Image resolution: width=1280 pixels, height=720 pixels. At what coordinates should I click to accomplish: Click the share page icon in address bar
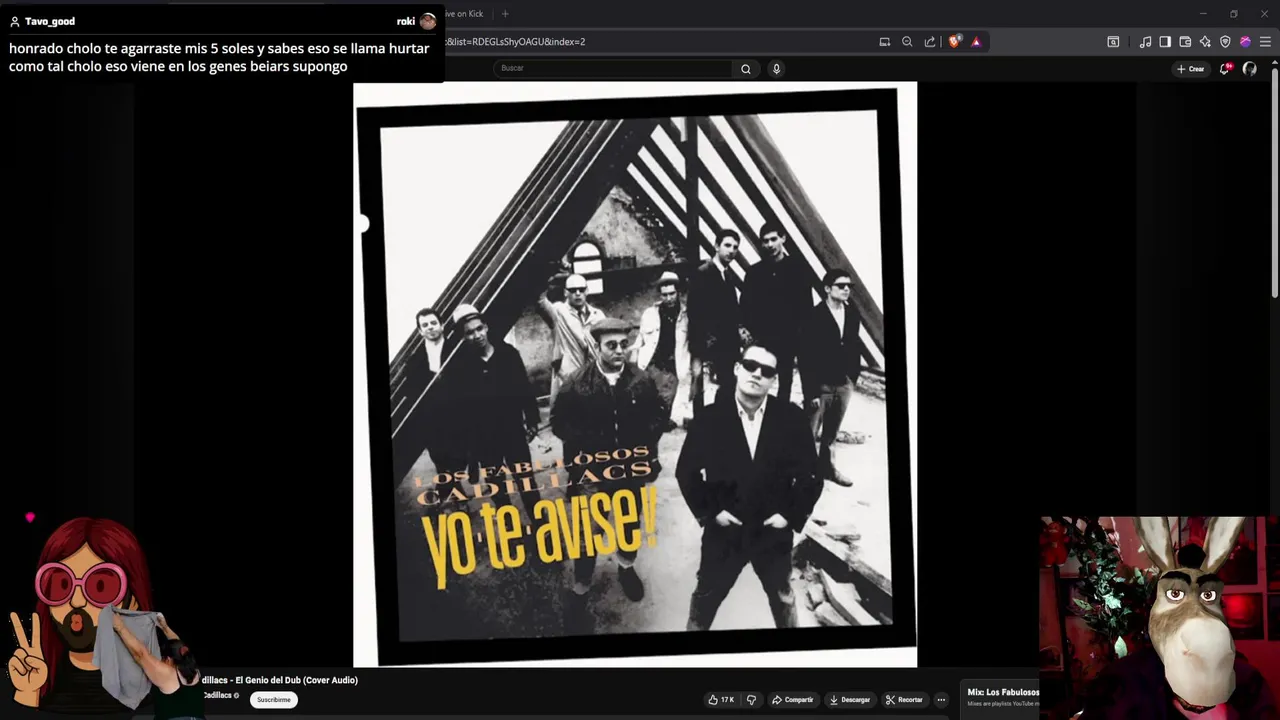(x=930, y=42)
